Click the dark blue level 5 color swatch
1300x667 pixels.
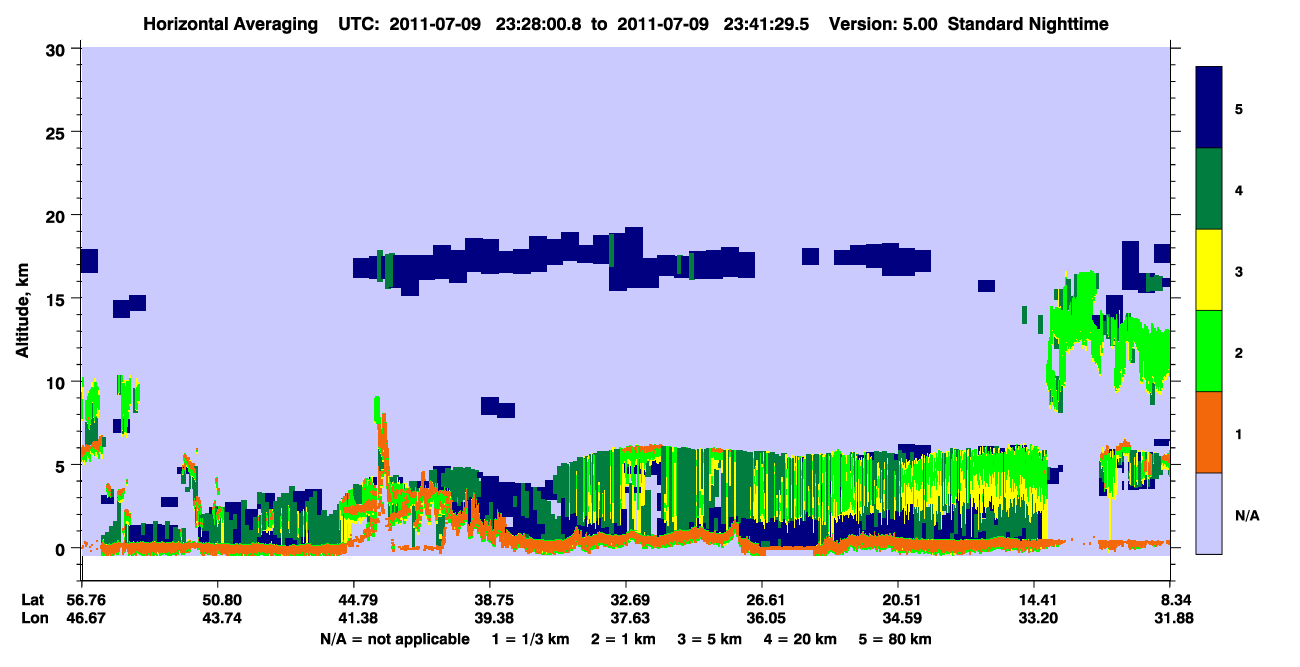(x=1209, y=107)
